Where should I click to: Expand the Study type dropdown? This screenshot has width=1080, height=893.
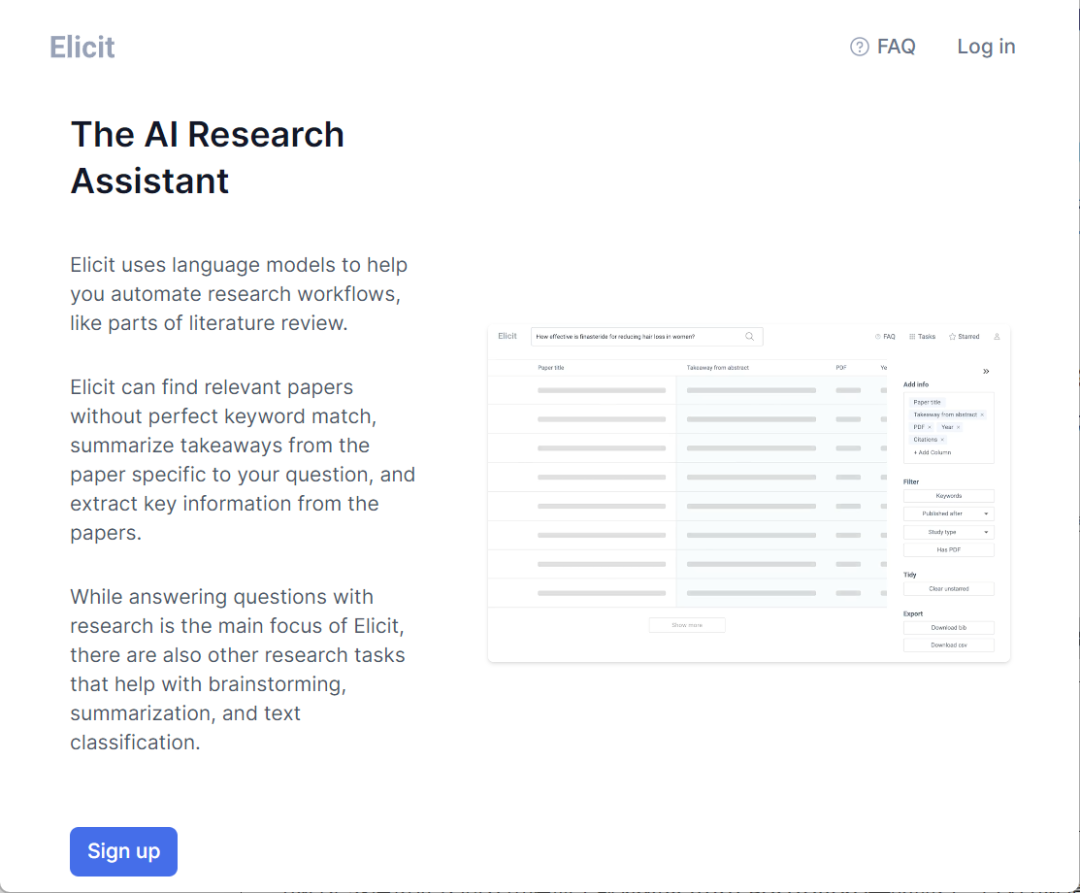(x=948, y=532)
